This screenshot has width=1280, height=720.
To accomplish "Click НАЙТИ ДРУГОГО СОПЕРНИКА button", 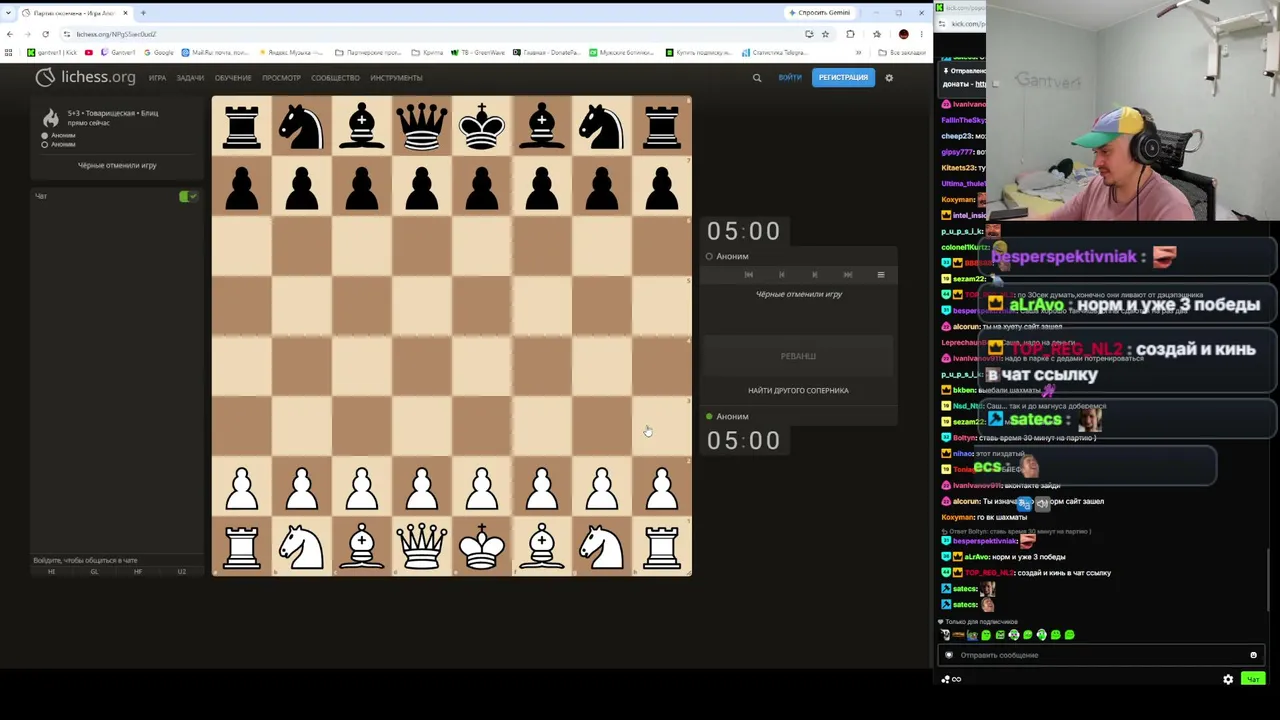I will point(798,390).
